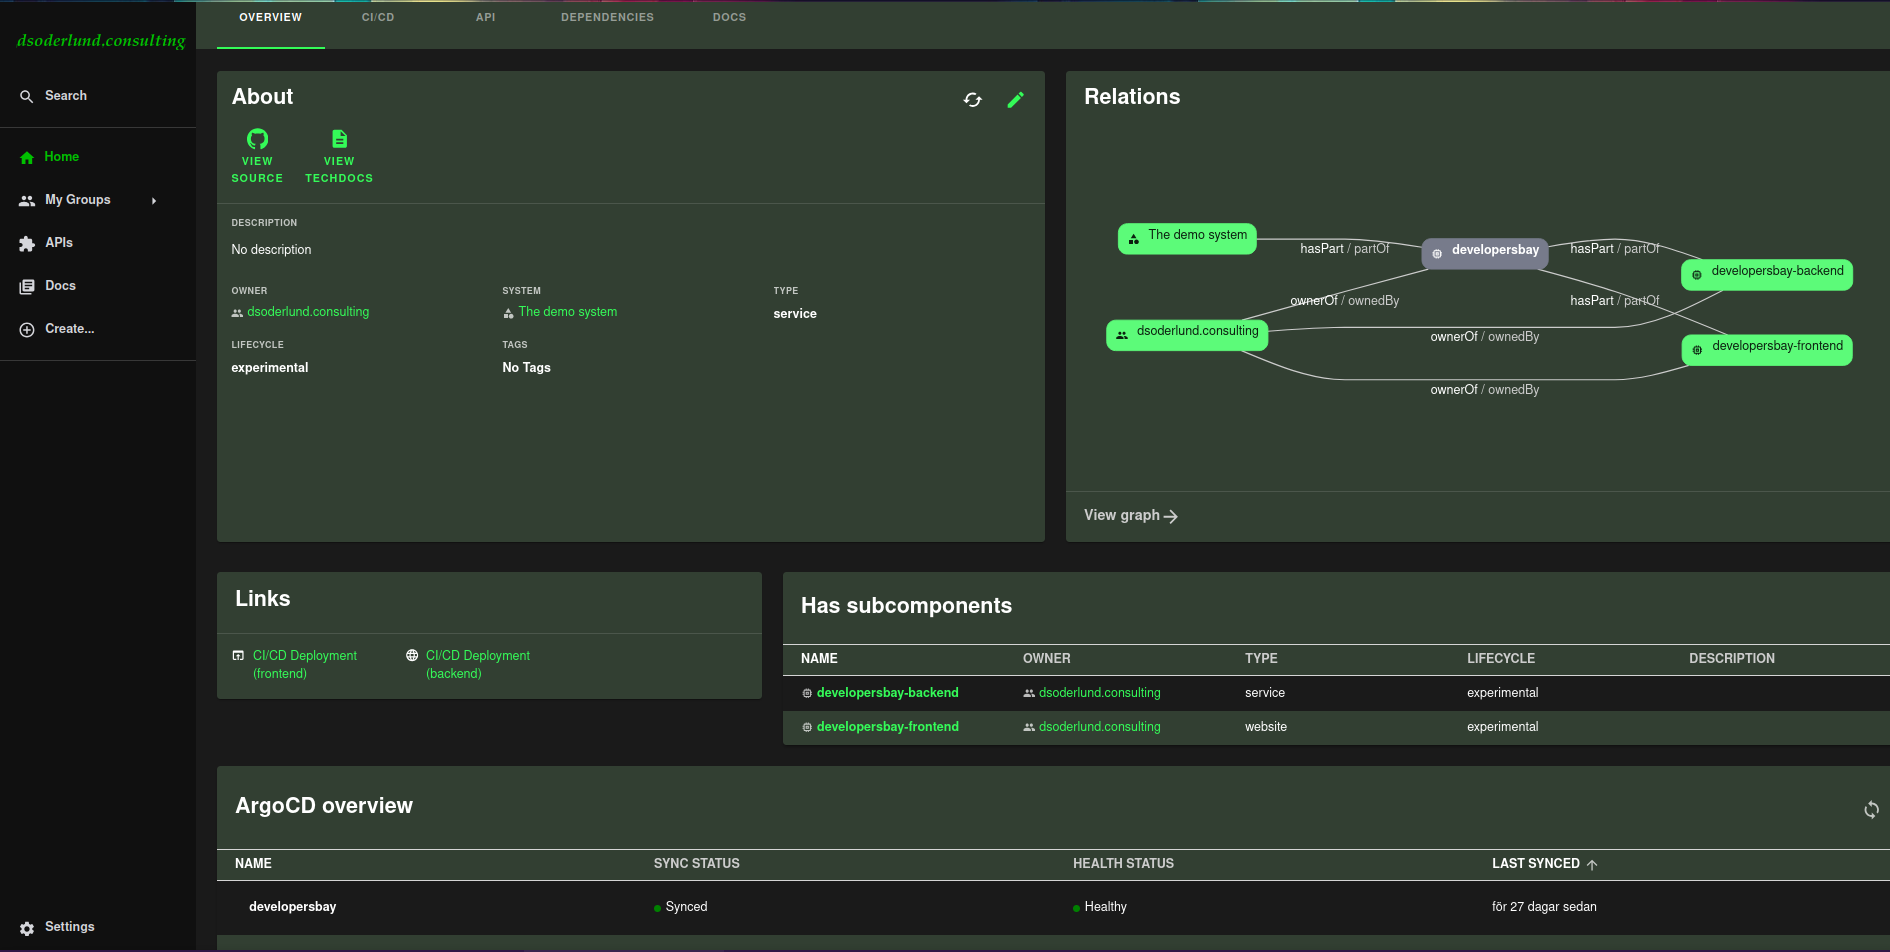This screenshot has width=1890, height=952.
Task: Click the Settings gear icon
Action: tap(27, 928)
